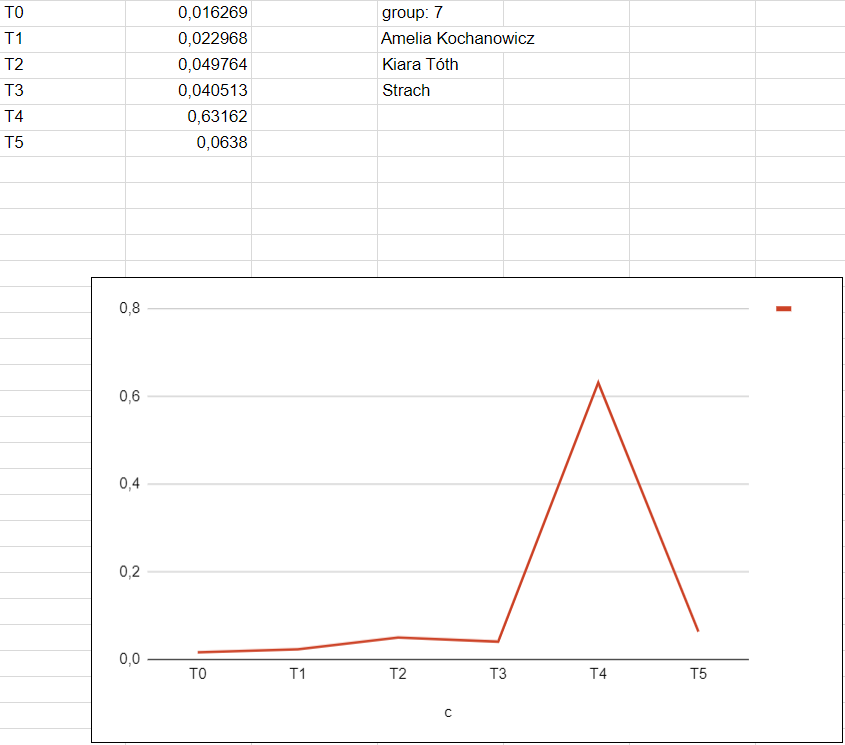The height and width of the screenshot is (745, 845).
Task: Click the red legend marker in chart
Action: [784, 309]
